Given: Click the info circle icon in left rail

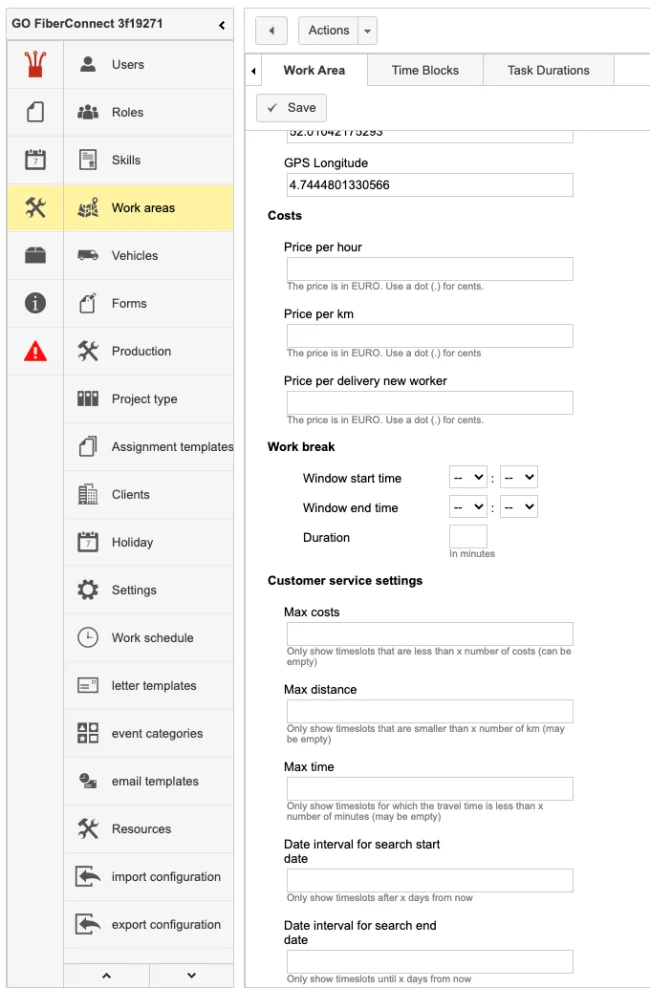Looking at the screenshot, I should click(35, 303).
